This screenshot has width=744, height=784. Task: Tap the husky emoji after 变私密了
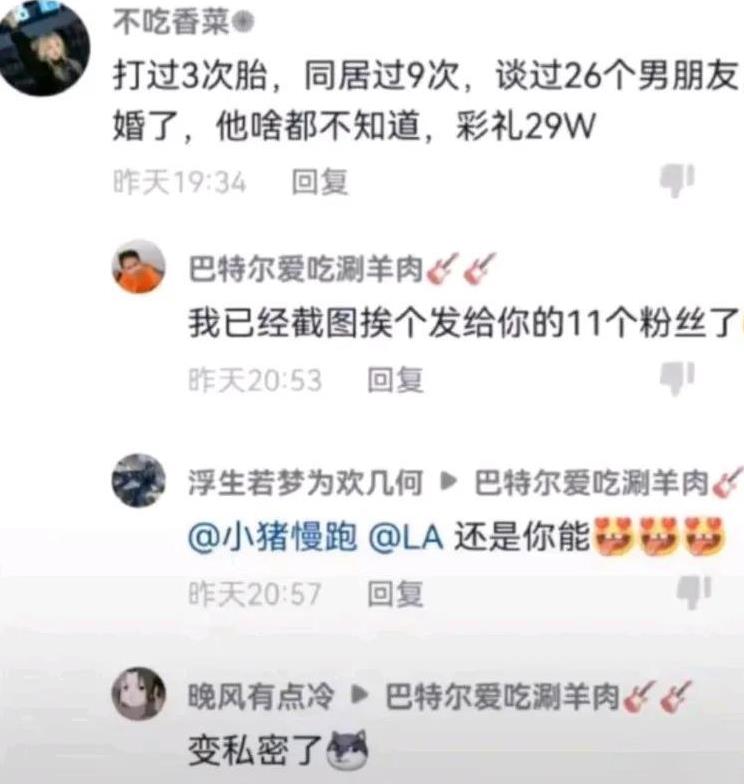click(x=347, y=750)
